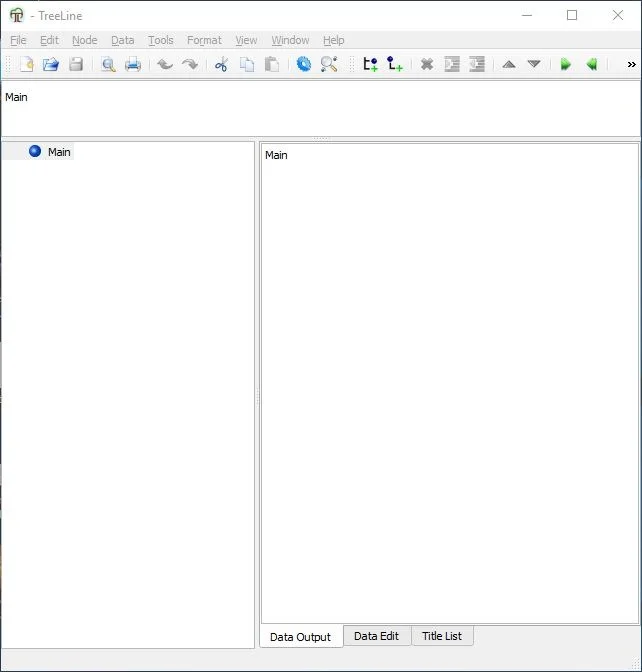Click the Find/search binoculars icon

(x=329, y=64)
